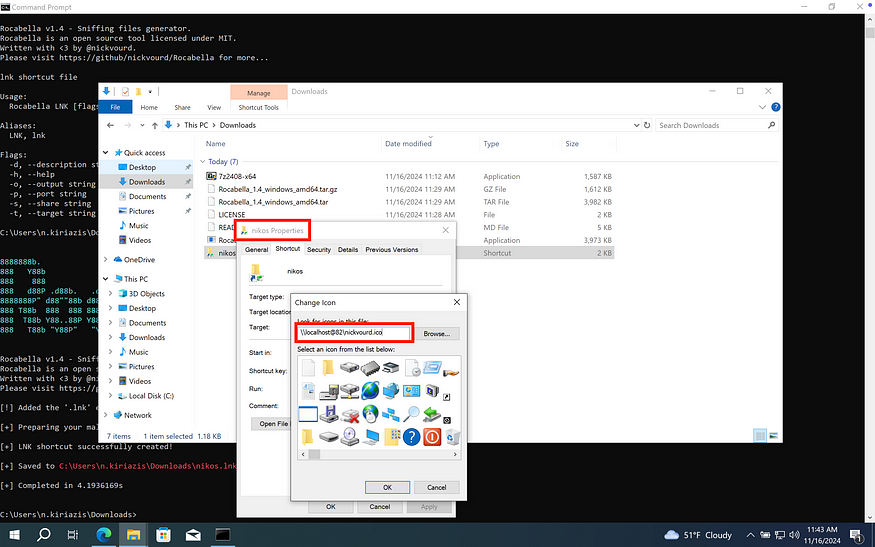Click Cancel in nikos Properties
Viewport: 875px width, 547px height.
379,507
